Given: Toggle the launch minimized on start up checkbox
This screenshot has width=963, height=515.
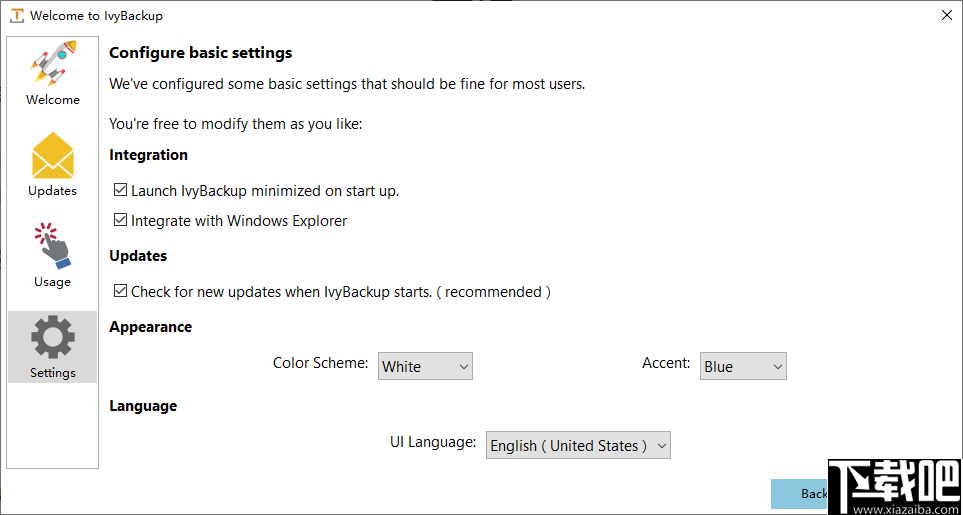Looking at the screenshot, I should 121,190.
